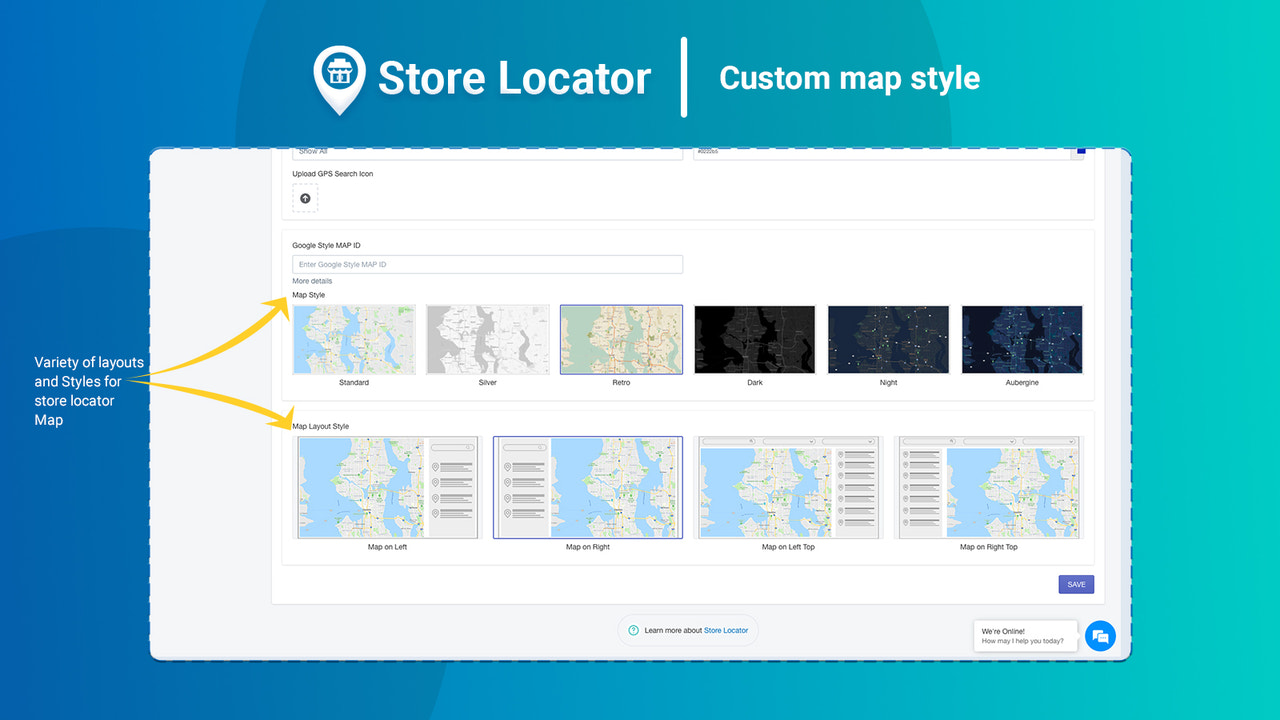This screenshot has height=720, width=1280.
Task: Click the upload icon under Upload GPS Search Icon
Action: click(305, 197)
